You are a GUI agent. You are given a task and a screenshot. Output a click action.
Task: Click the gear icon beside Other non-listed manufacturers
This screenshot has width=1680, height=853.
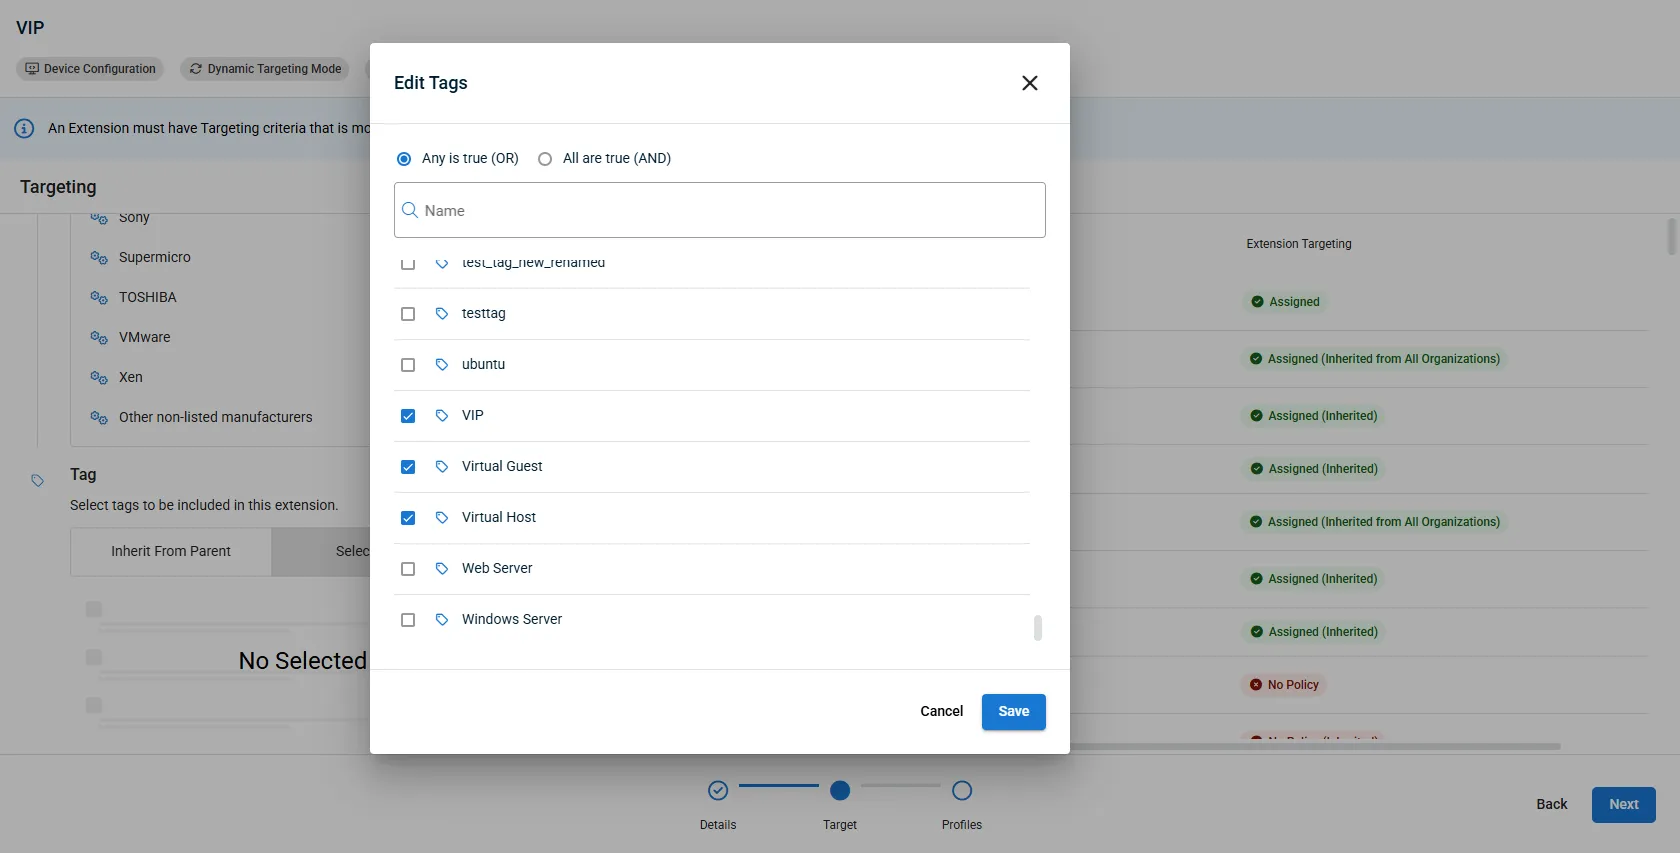[x=99, y=417]
